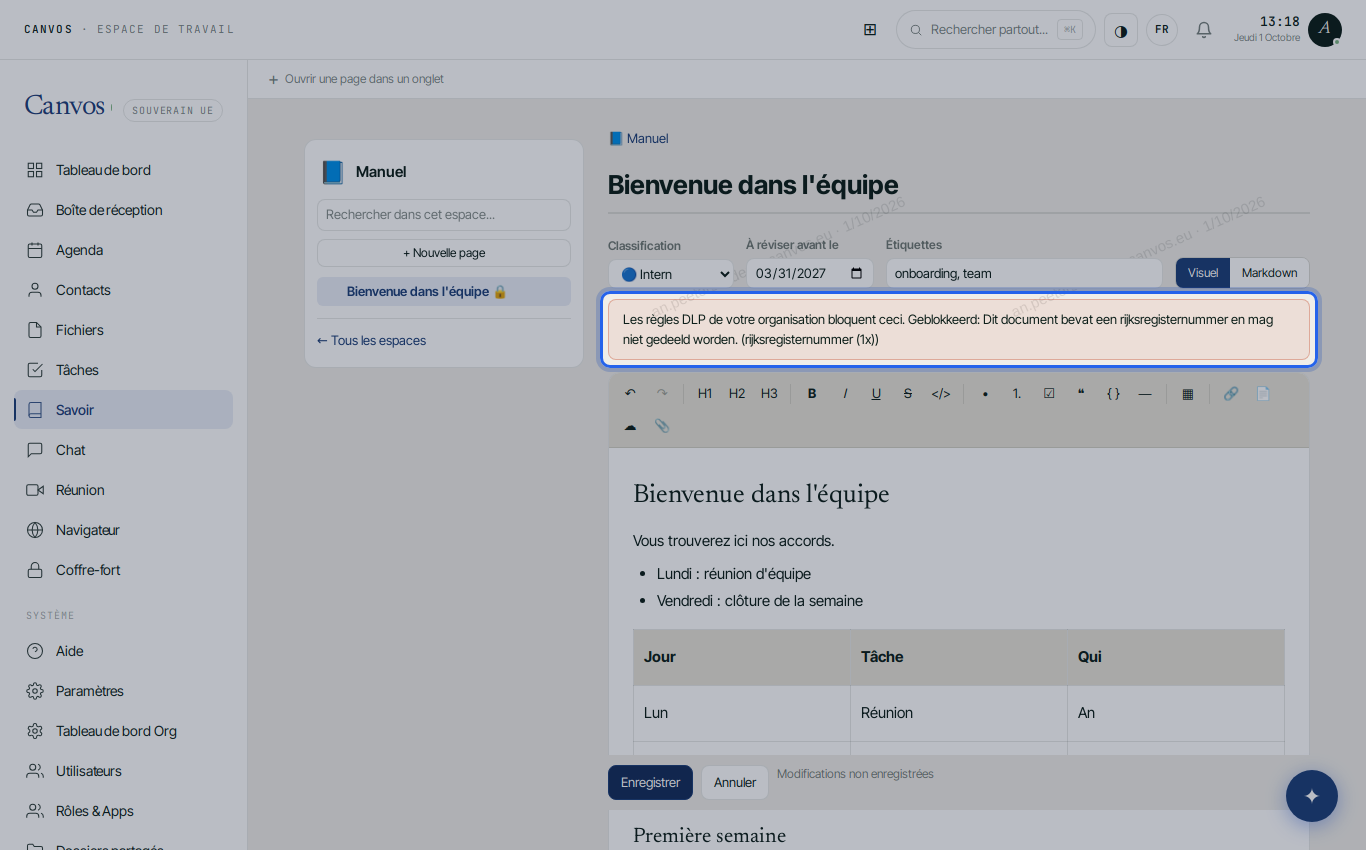This screenshot has height=850, width=1366.
Task: Toggle italic formatting
Action: tap(844, 393)
